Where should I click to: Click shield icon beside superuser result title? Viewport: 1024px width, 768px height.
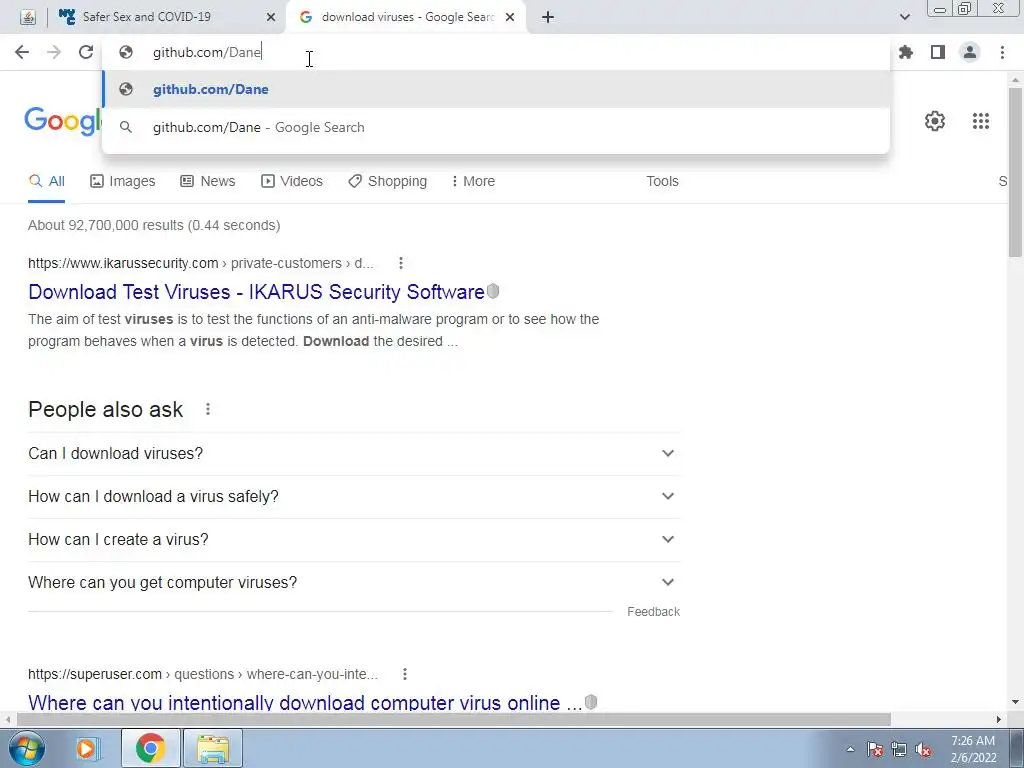(x=591, y=702)
